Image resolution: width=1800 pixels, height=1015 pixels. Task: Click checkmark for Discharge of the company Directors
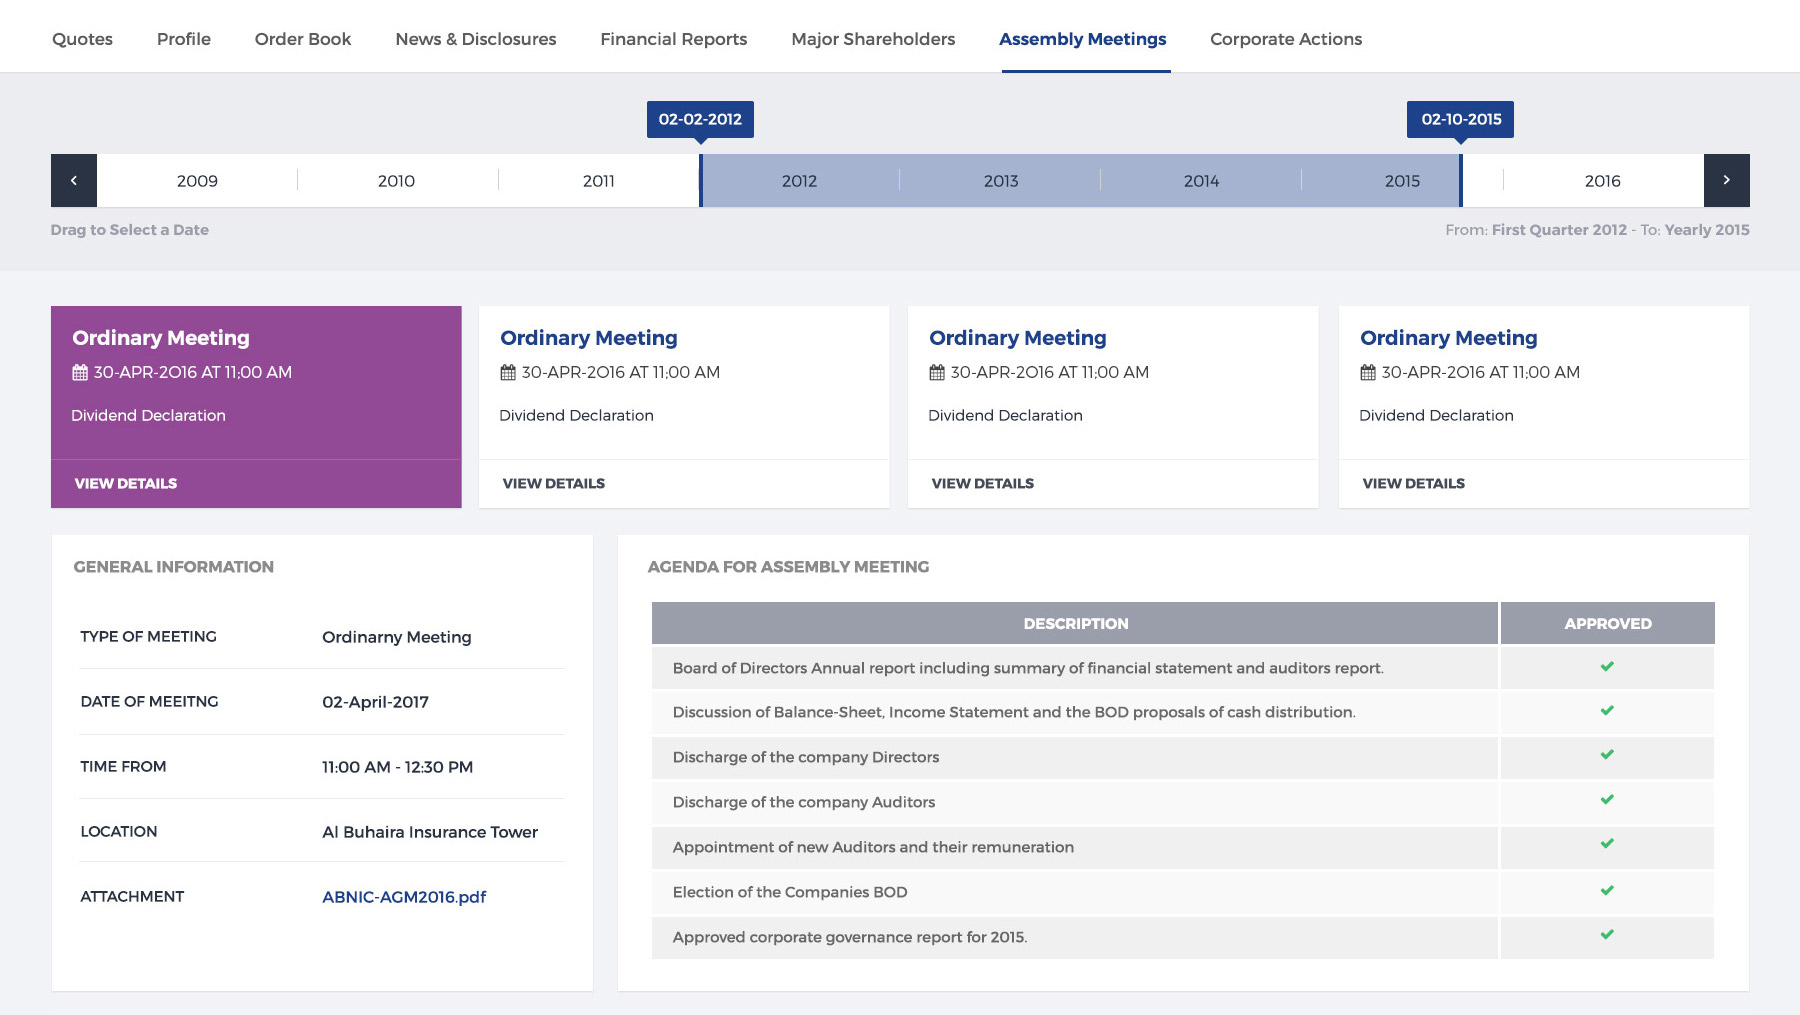(x=1607, y=755)
